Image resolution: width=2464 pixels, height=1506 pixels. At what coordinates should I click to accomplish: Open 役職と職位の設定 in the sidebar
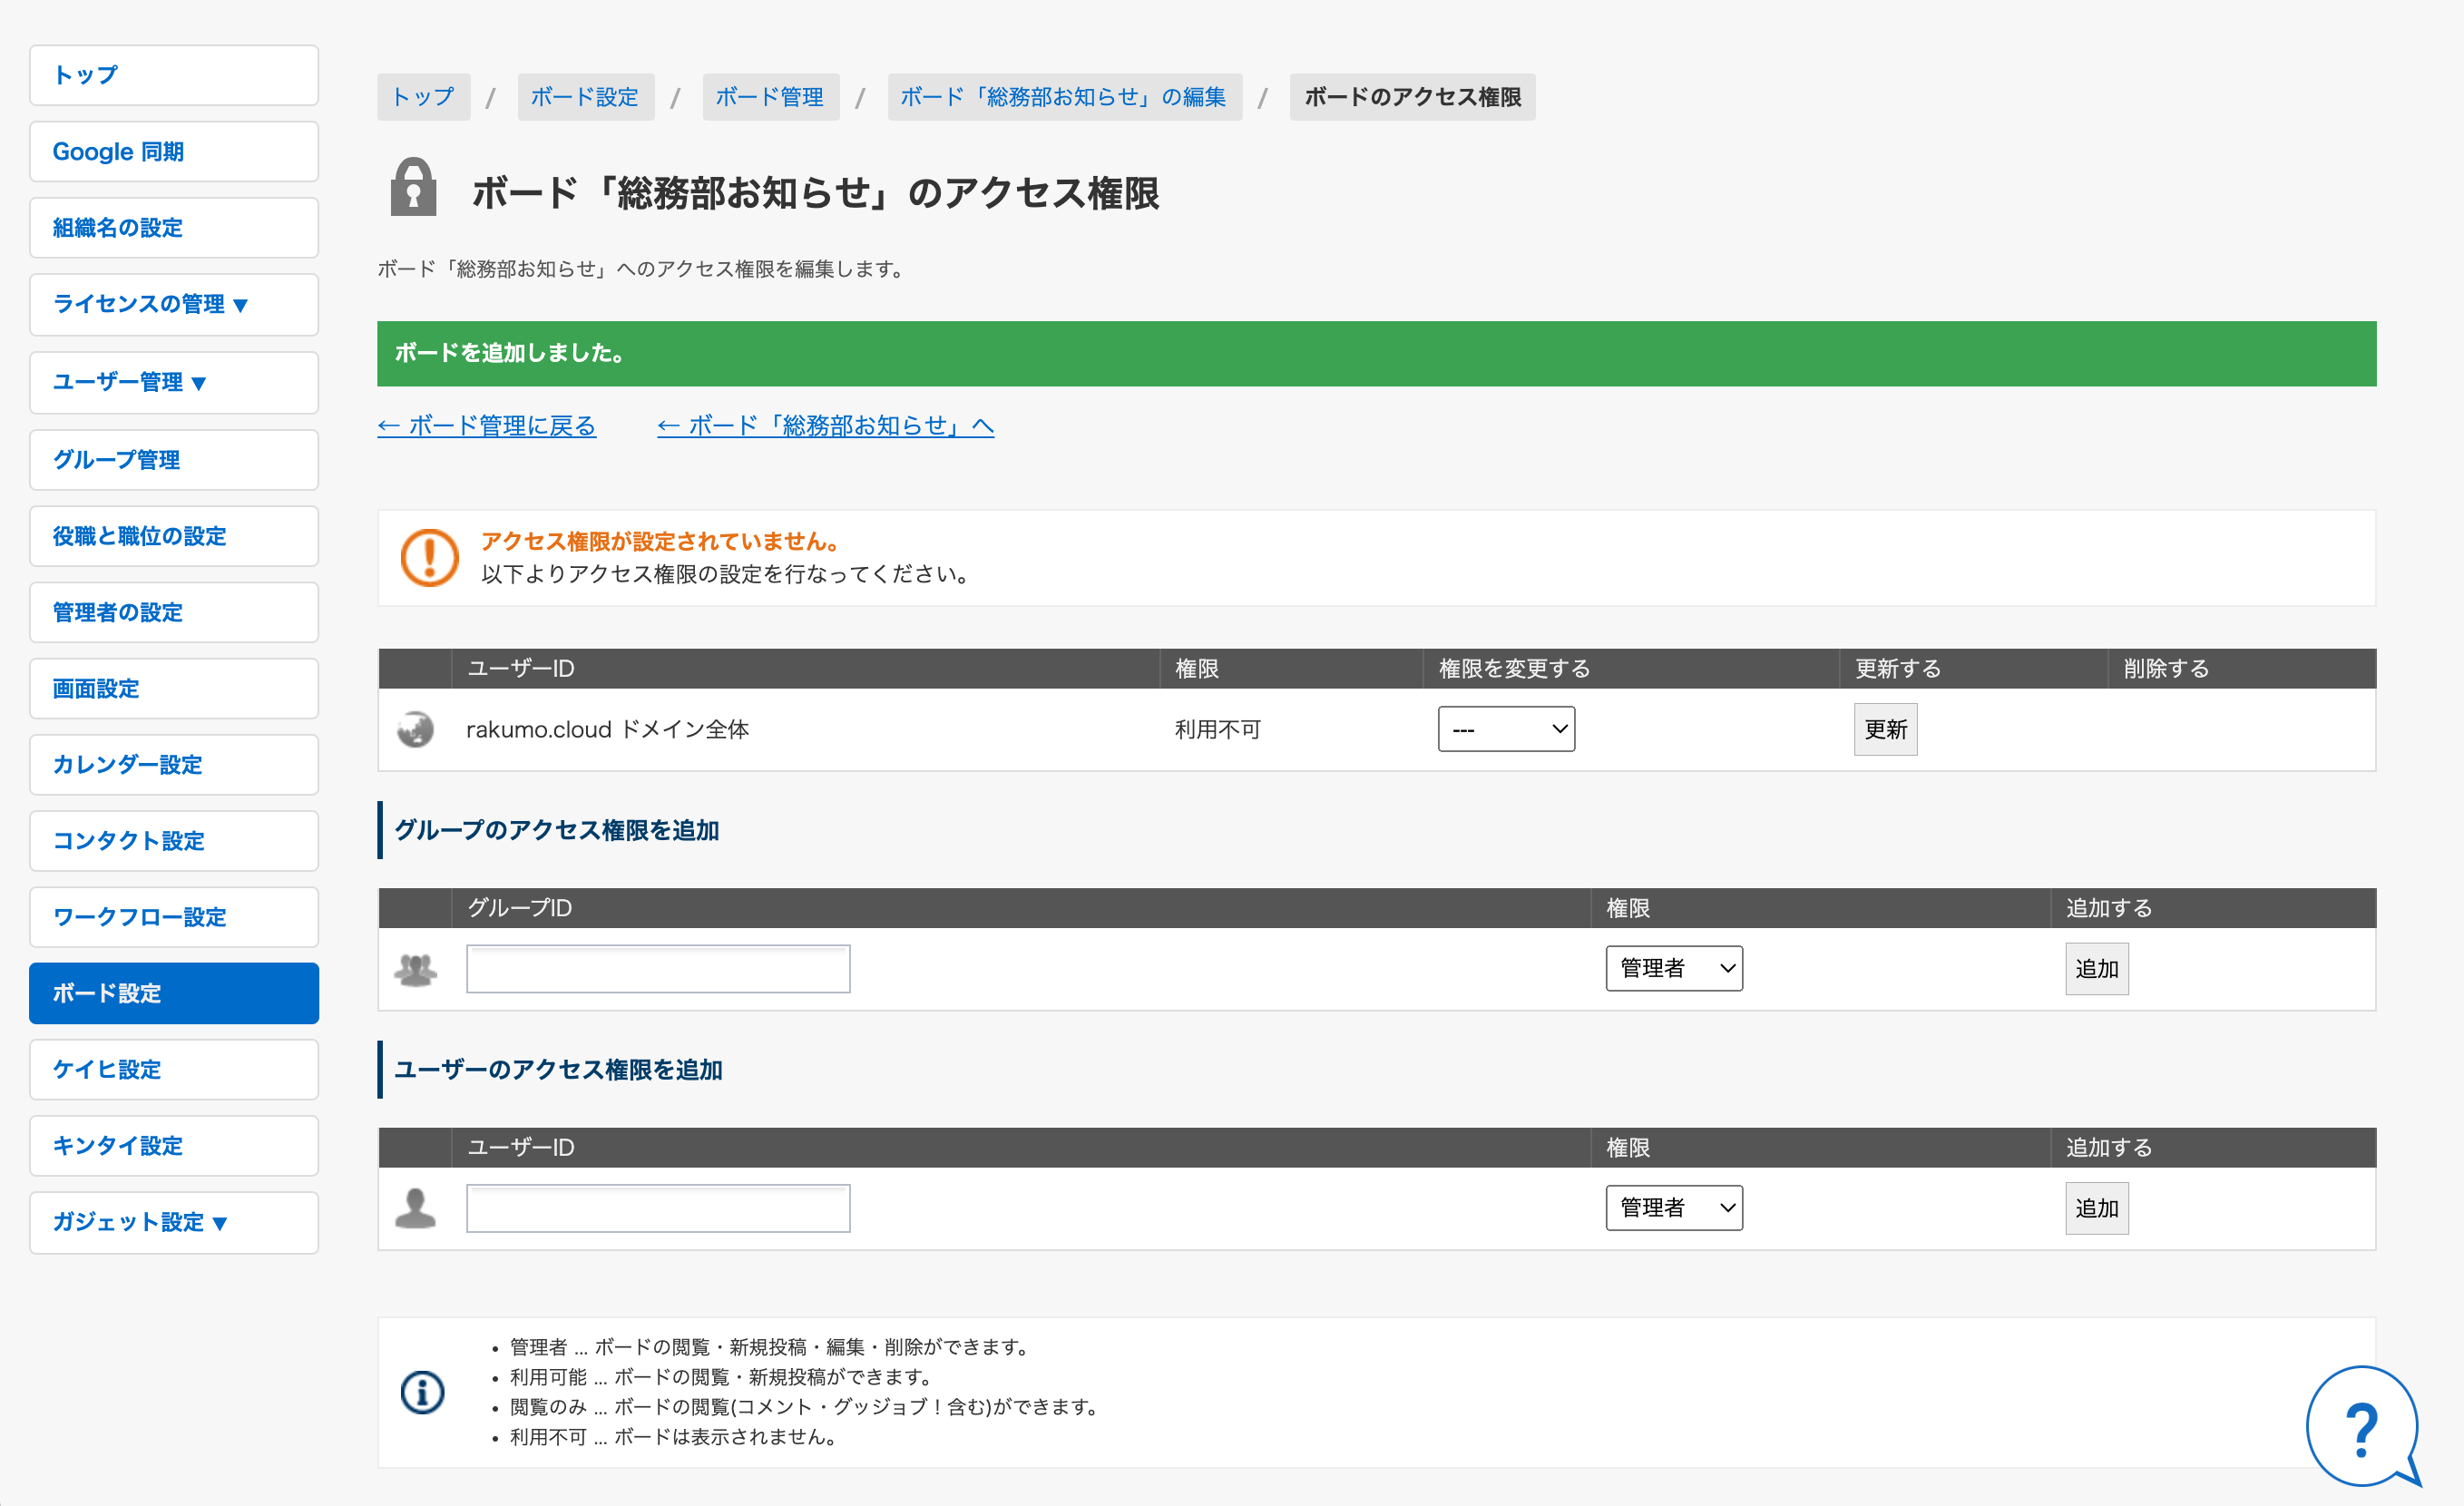(174, 536)
